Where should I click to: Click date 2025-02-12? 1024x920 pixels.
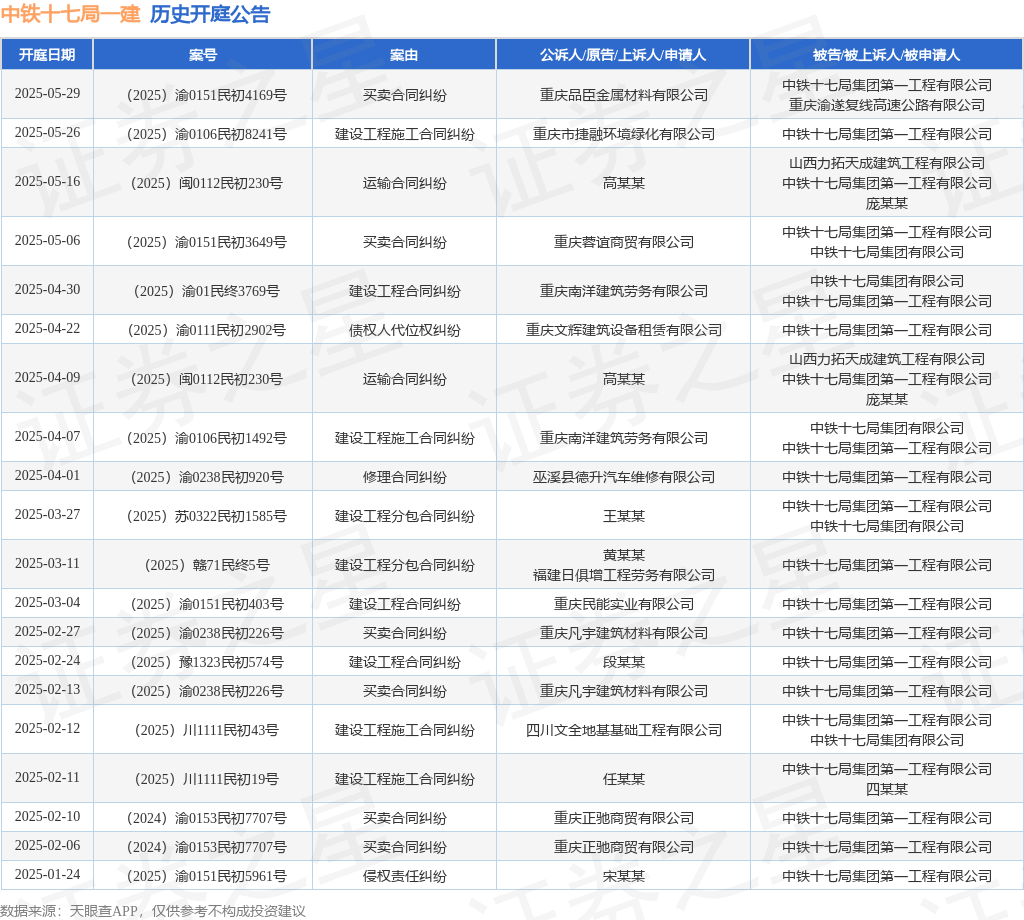[x=47, y=729]
